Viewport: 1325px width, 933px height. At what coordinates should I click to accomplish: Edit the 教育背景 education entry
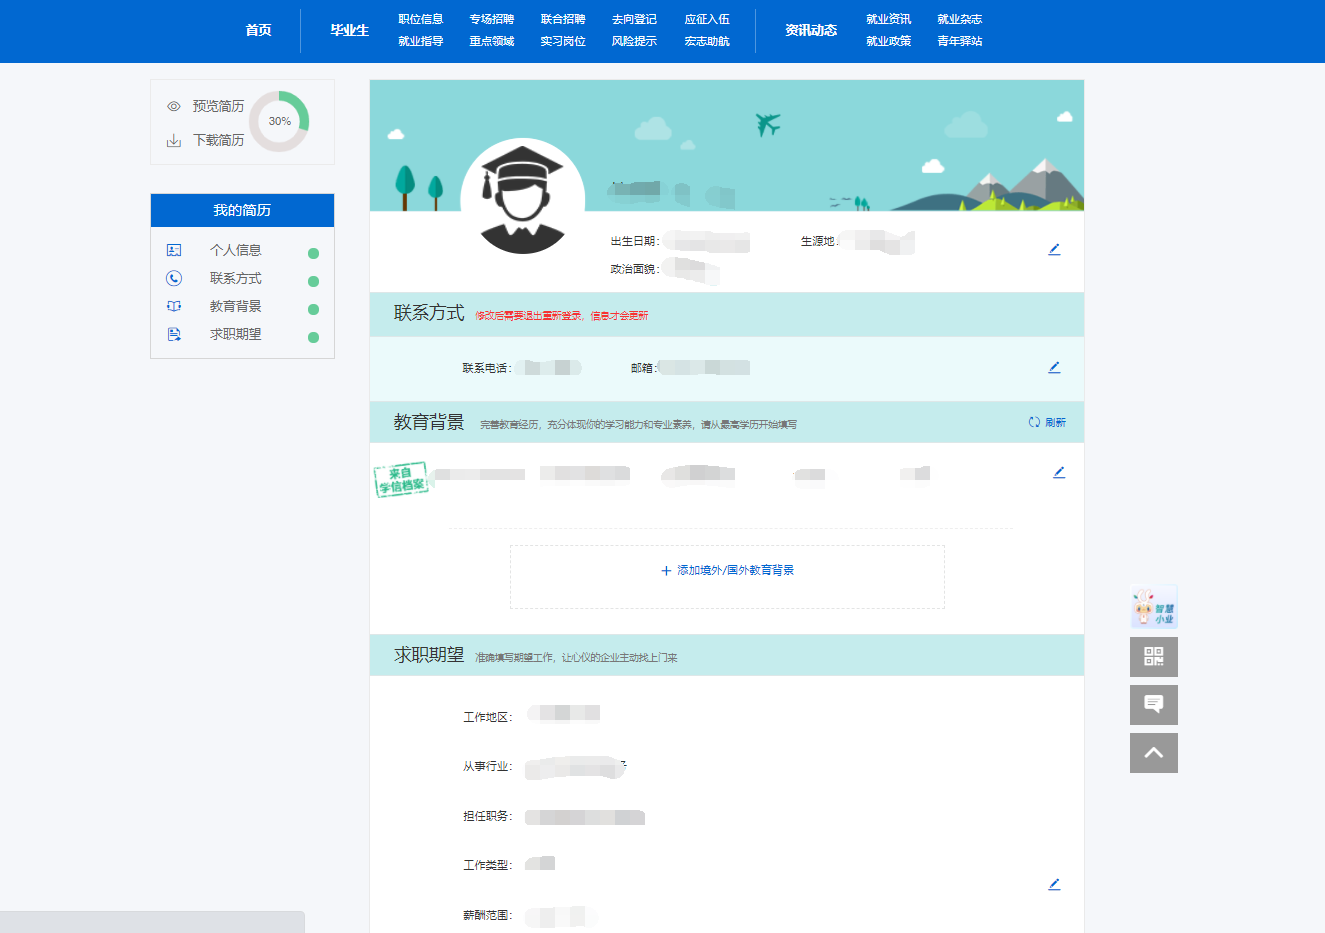1059,472
